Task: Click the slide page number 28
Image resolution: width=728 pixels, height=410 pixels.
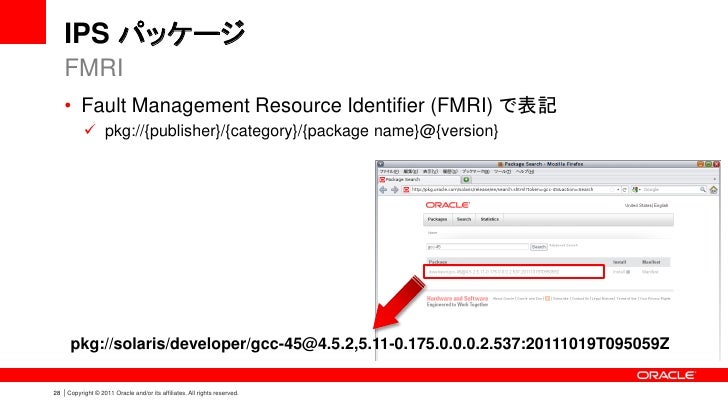Action: (x=57, y=393)
